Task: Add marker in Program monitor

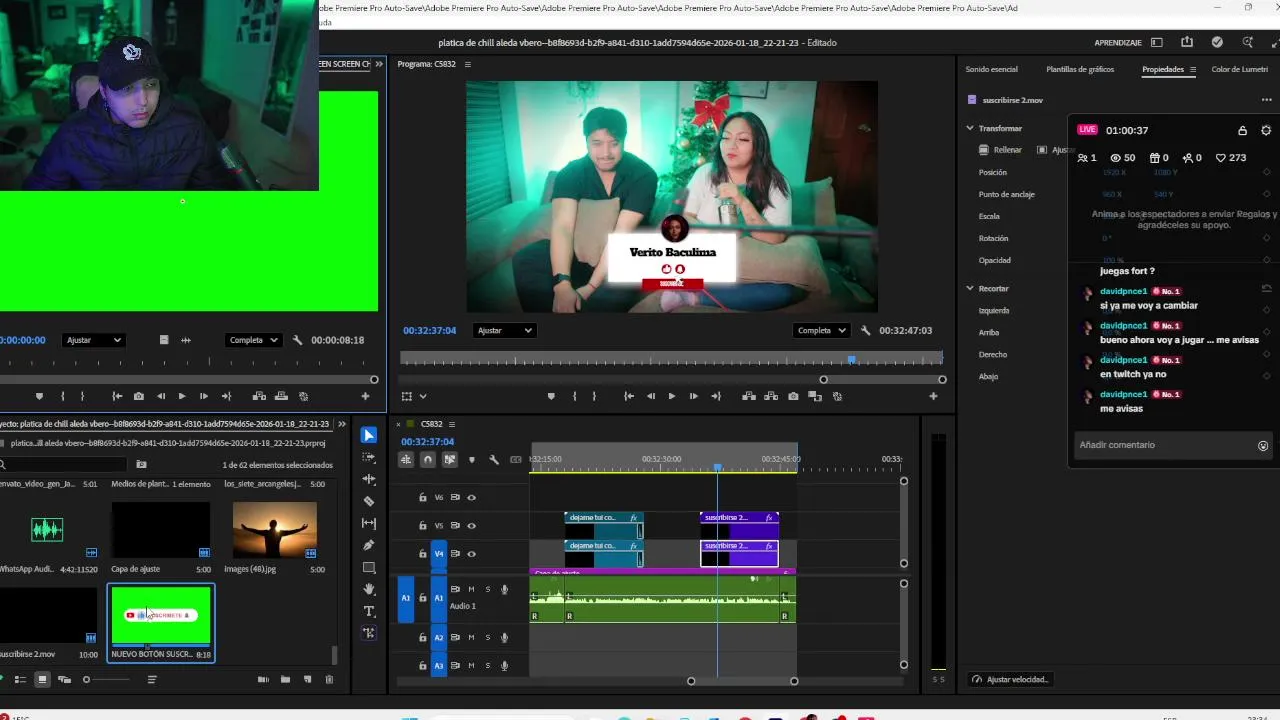Action: point(551,396)
